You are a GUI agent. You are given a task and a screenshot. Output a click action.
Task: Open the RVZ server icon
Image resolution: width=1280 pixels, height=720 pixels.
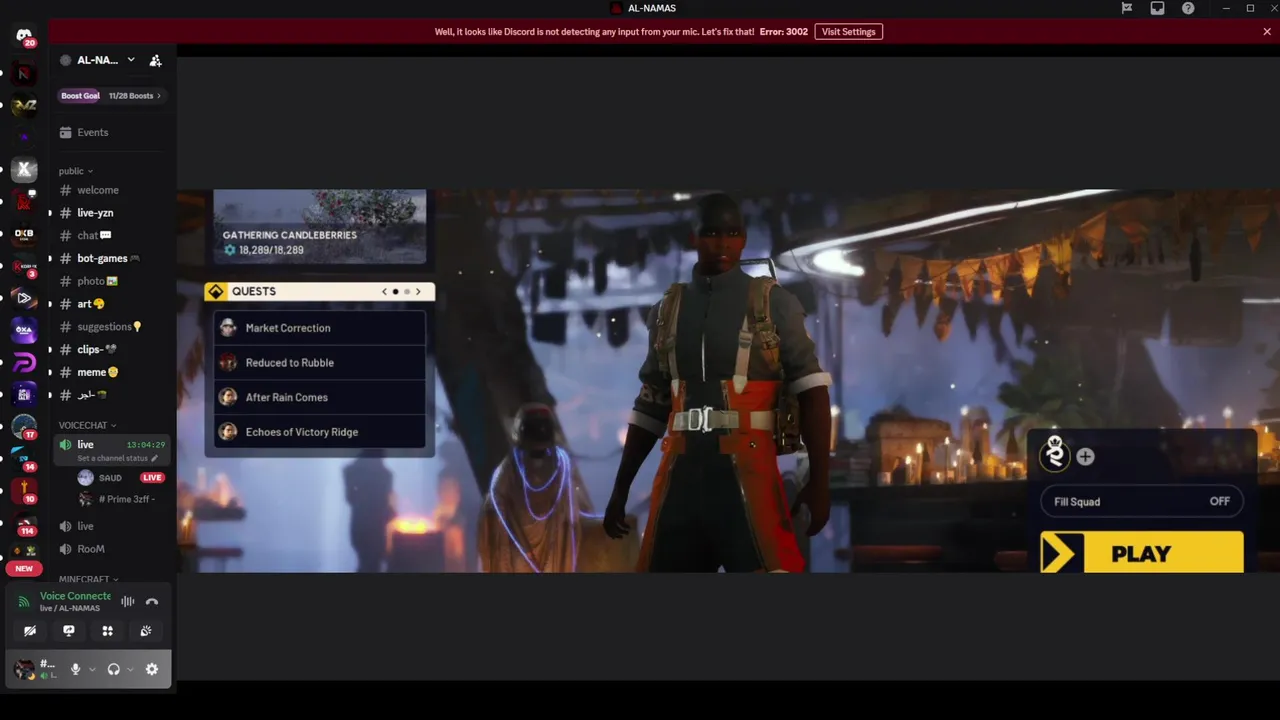pyautogui.click(x=24, y=105)
